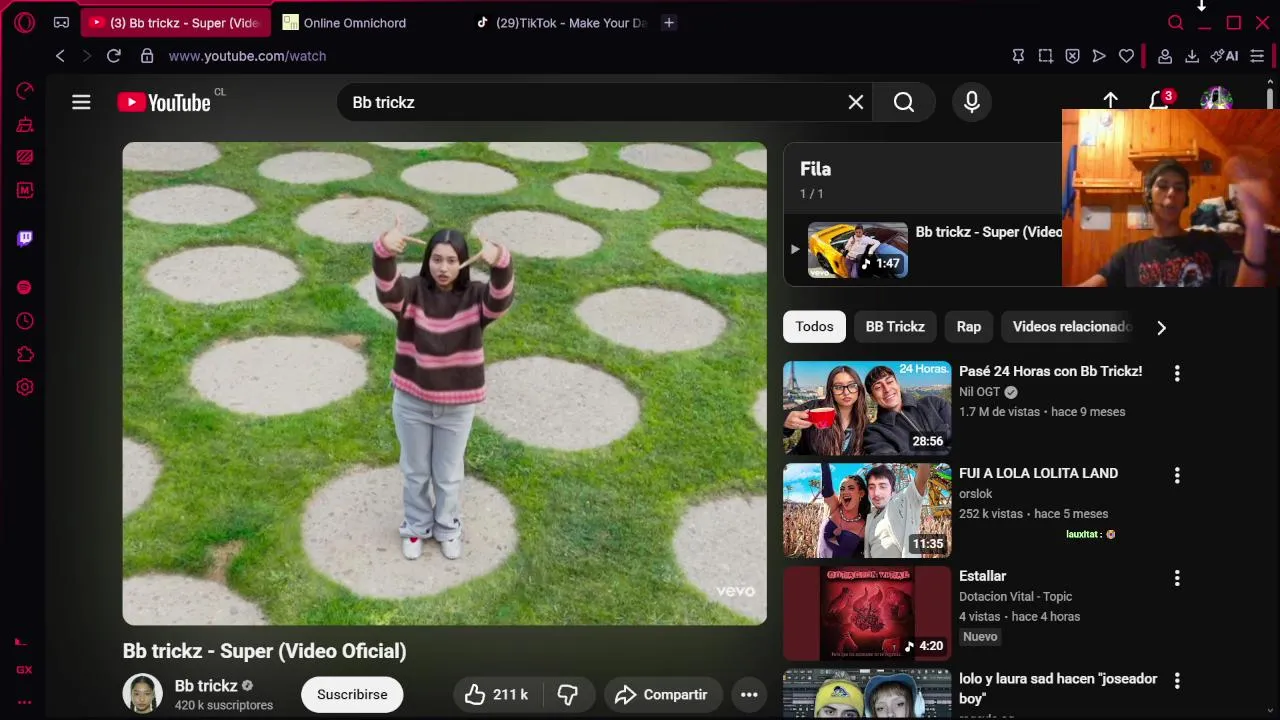Click the site padlock icon
The width and height of the screenshot is (1280, 720).
(147, 56)
